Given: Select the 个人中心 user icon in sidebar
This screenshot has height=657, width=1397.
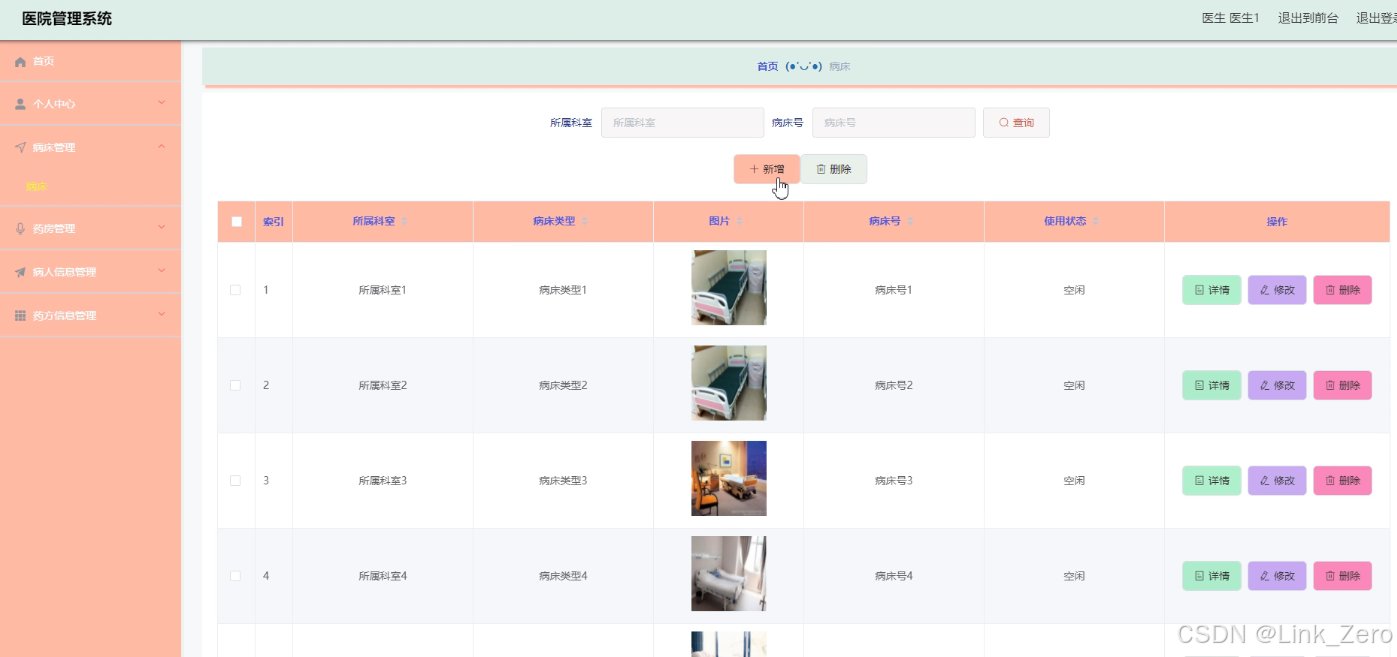Looking at the screenshot, I should point(18,103).
